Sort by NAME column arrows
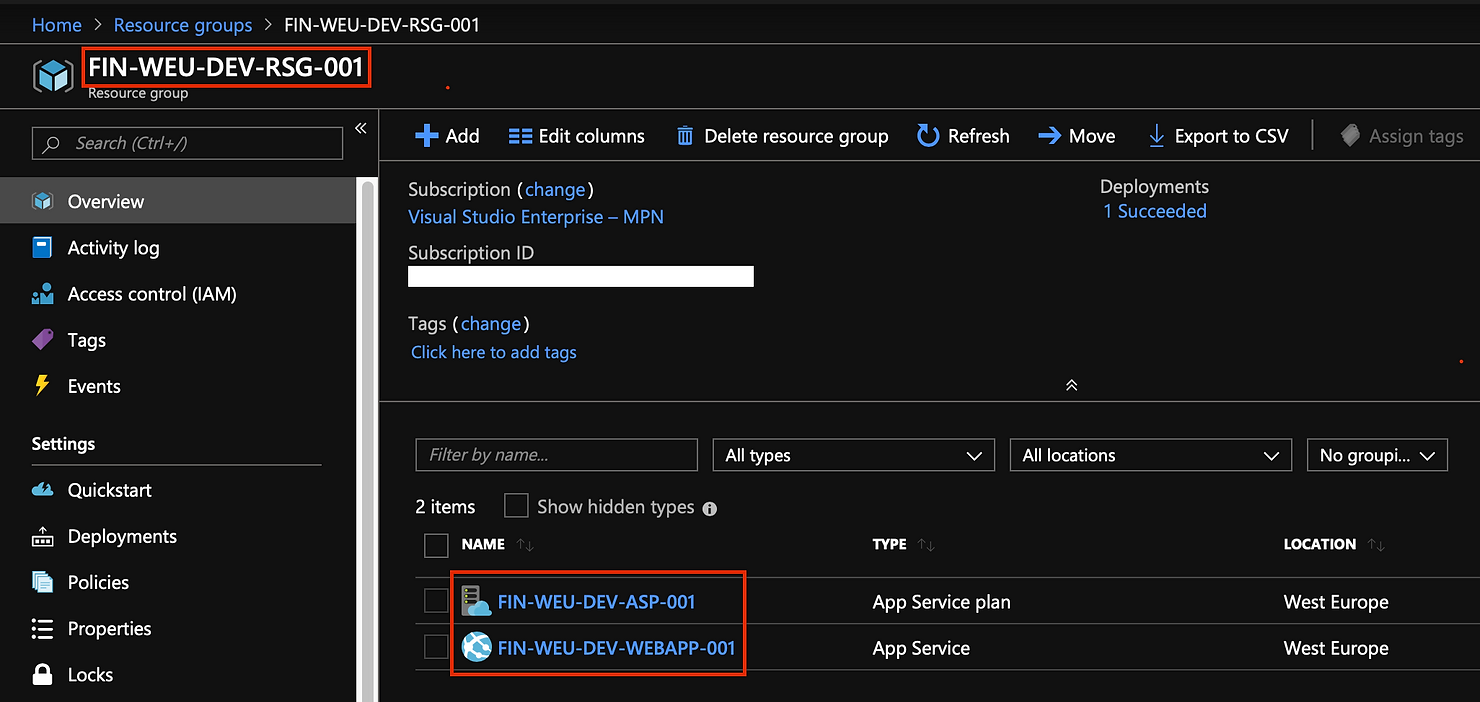This screenshot has height=702, width=1480. coord(525,545)
